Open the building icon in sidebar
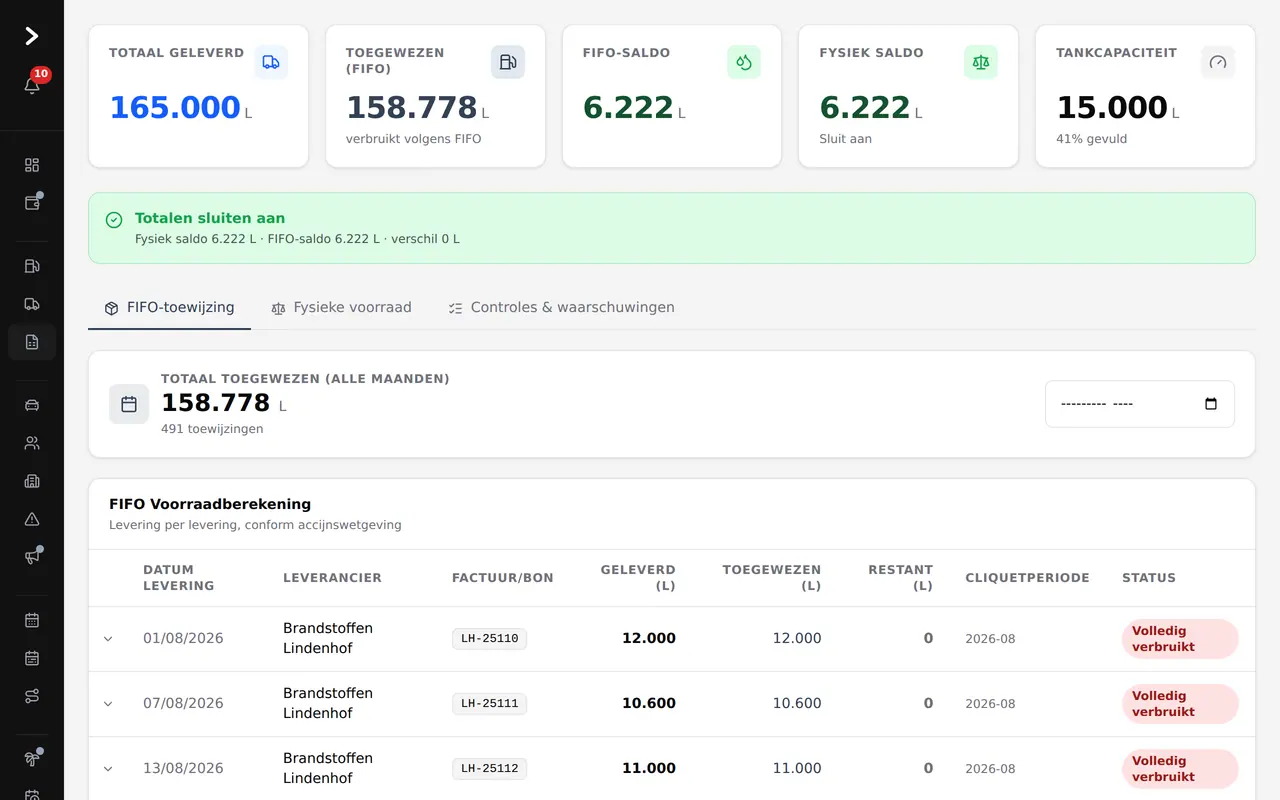1280x800 pixels. click(32, 481)
